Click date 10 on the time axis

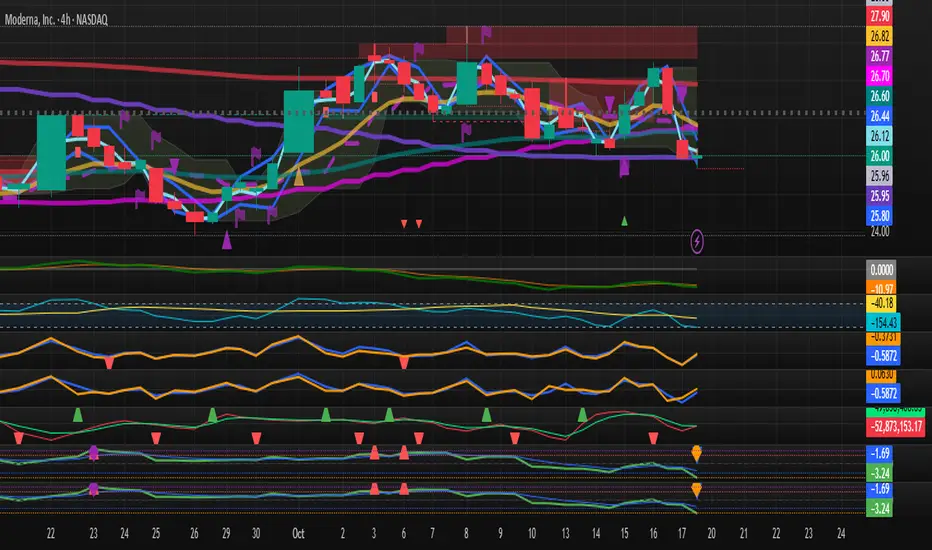point(532,533)
